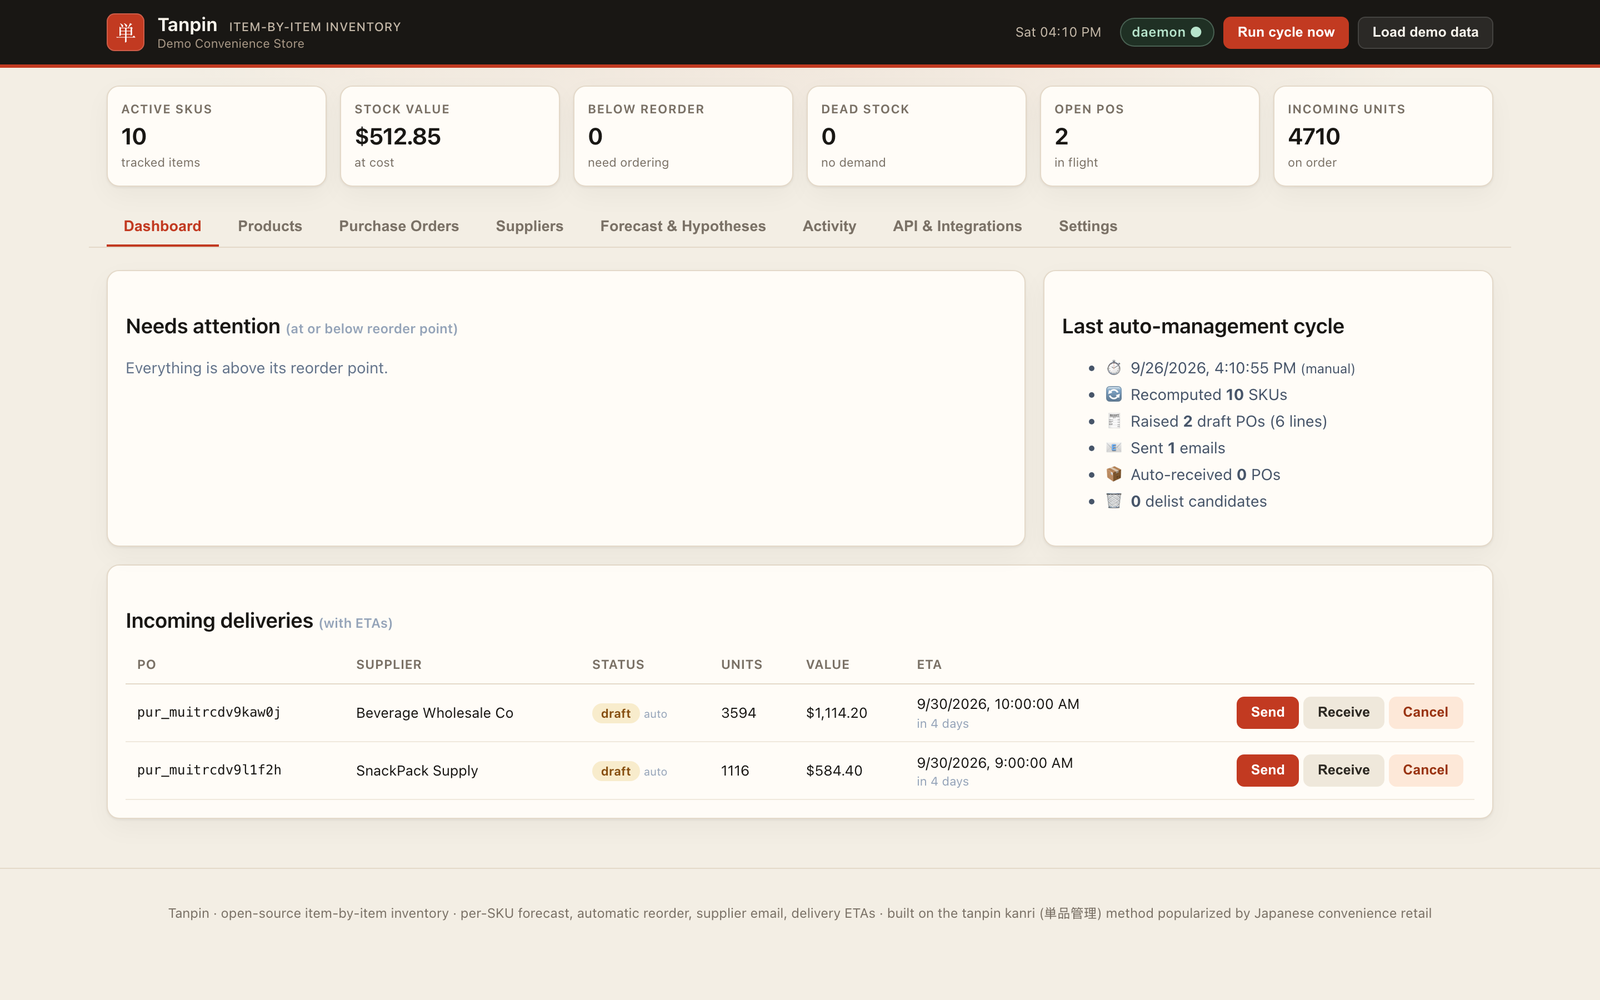Click the clock text Sat 04:10 PM
Screen dimensions: 1600x1000
click(1058, 32)
